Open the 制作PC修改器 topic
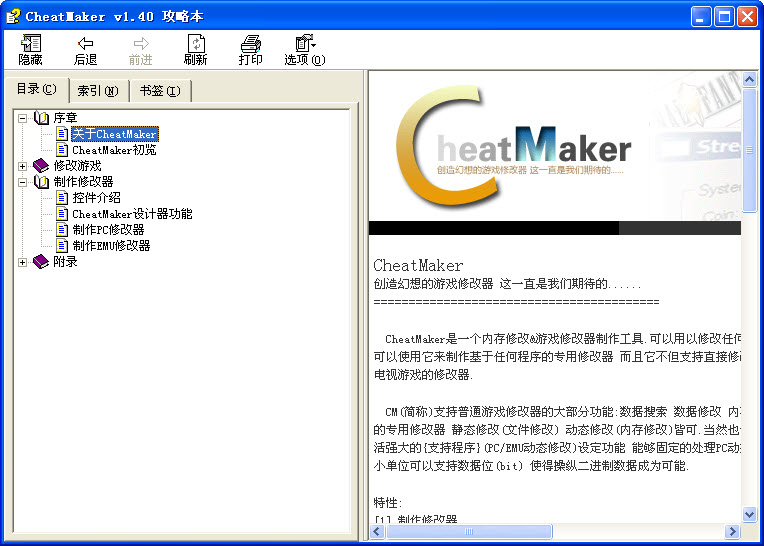764x546 pixels. pyautogui.click(x=108, y=229)
